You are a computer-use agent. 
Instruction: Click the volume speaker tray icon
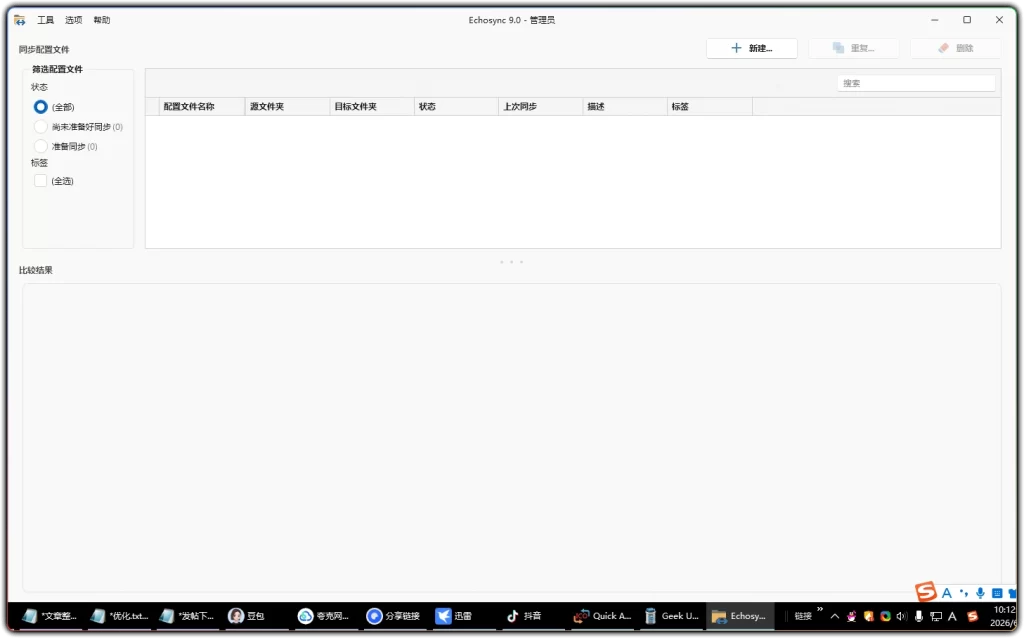point(902,616)
